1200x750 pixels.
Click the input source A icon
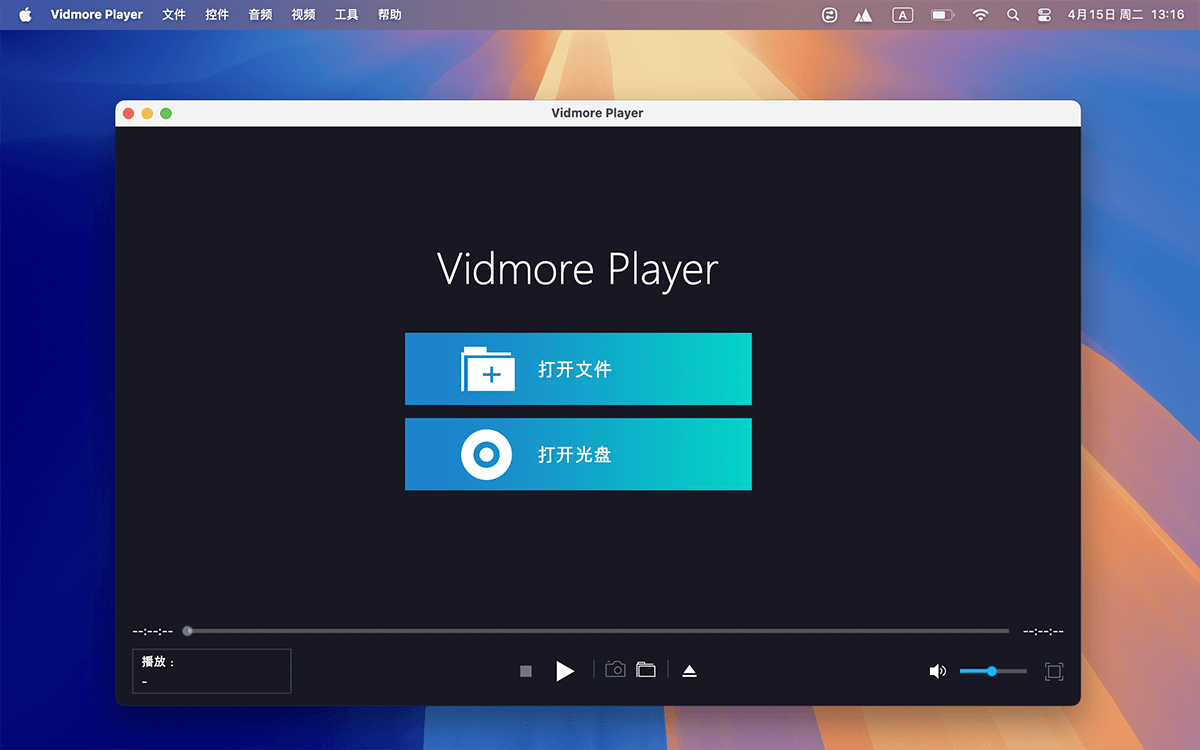[x=903, y=15]
